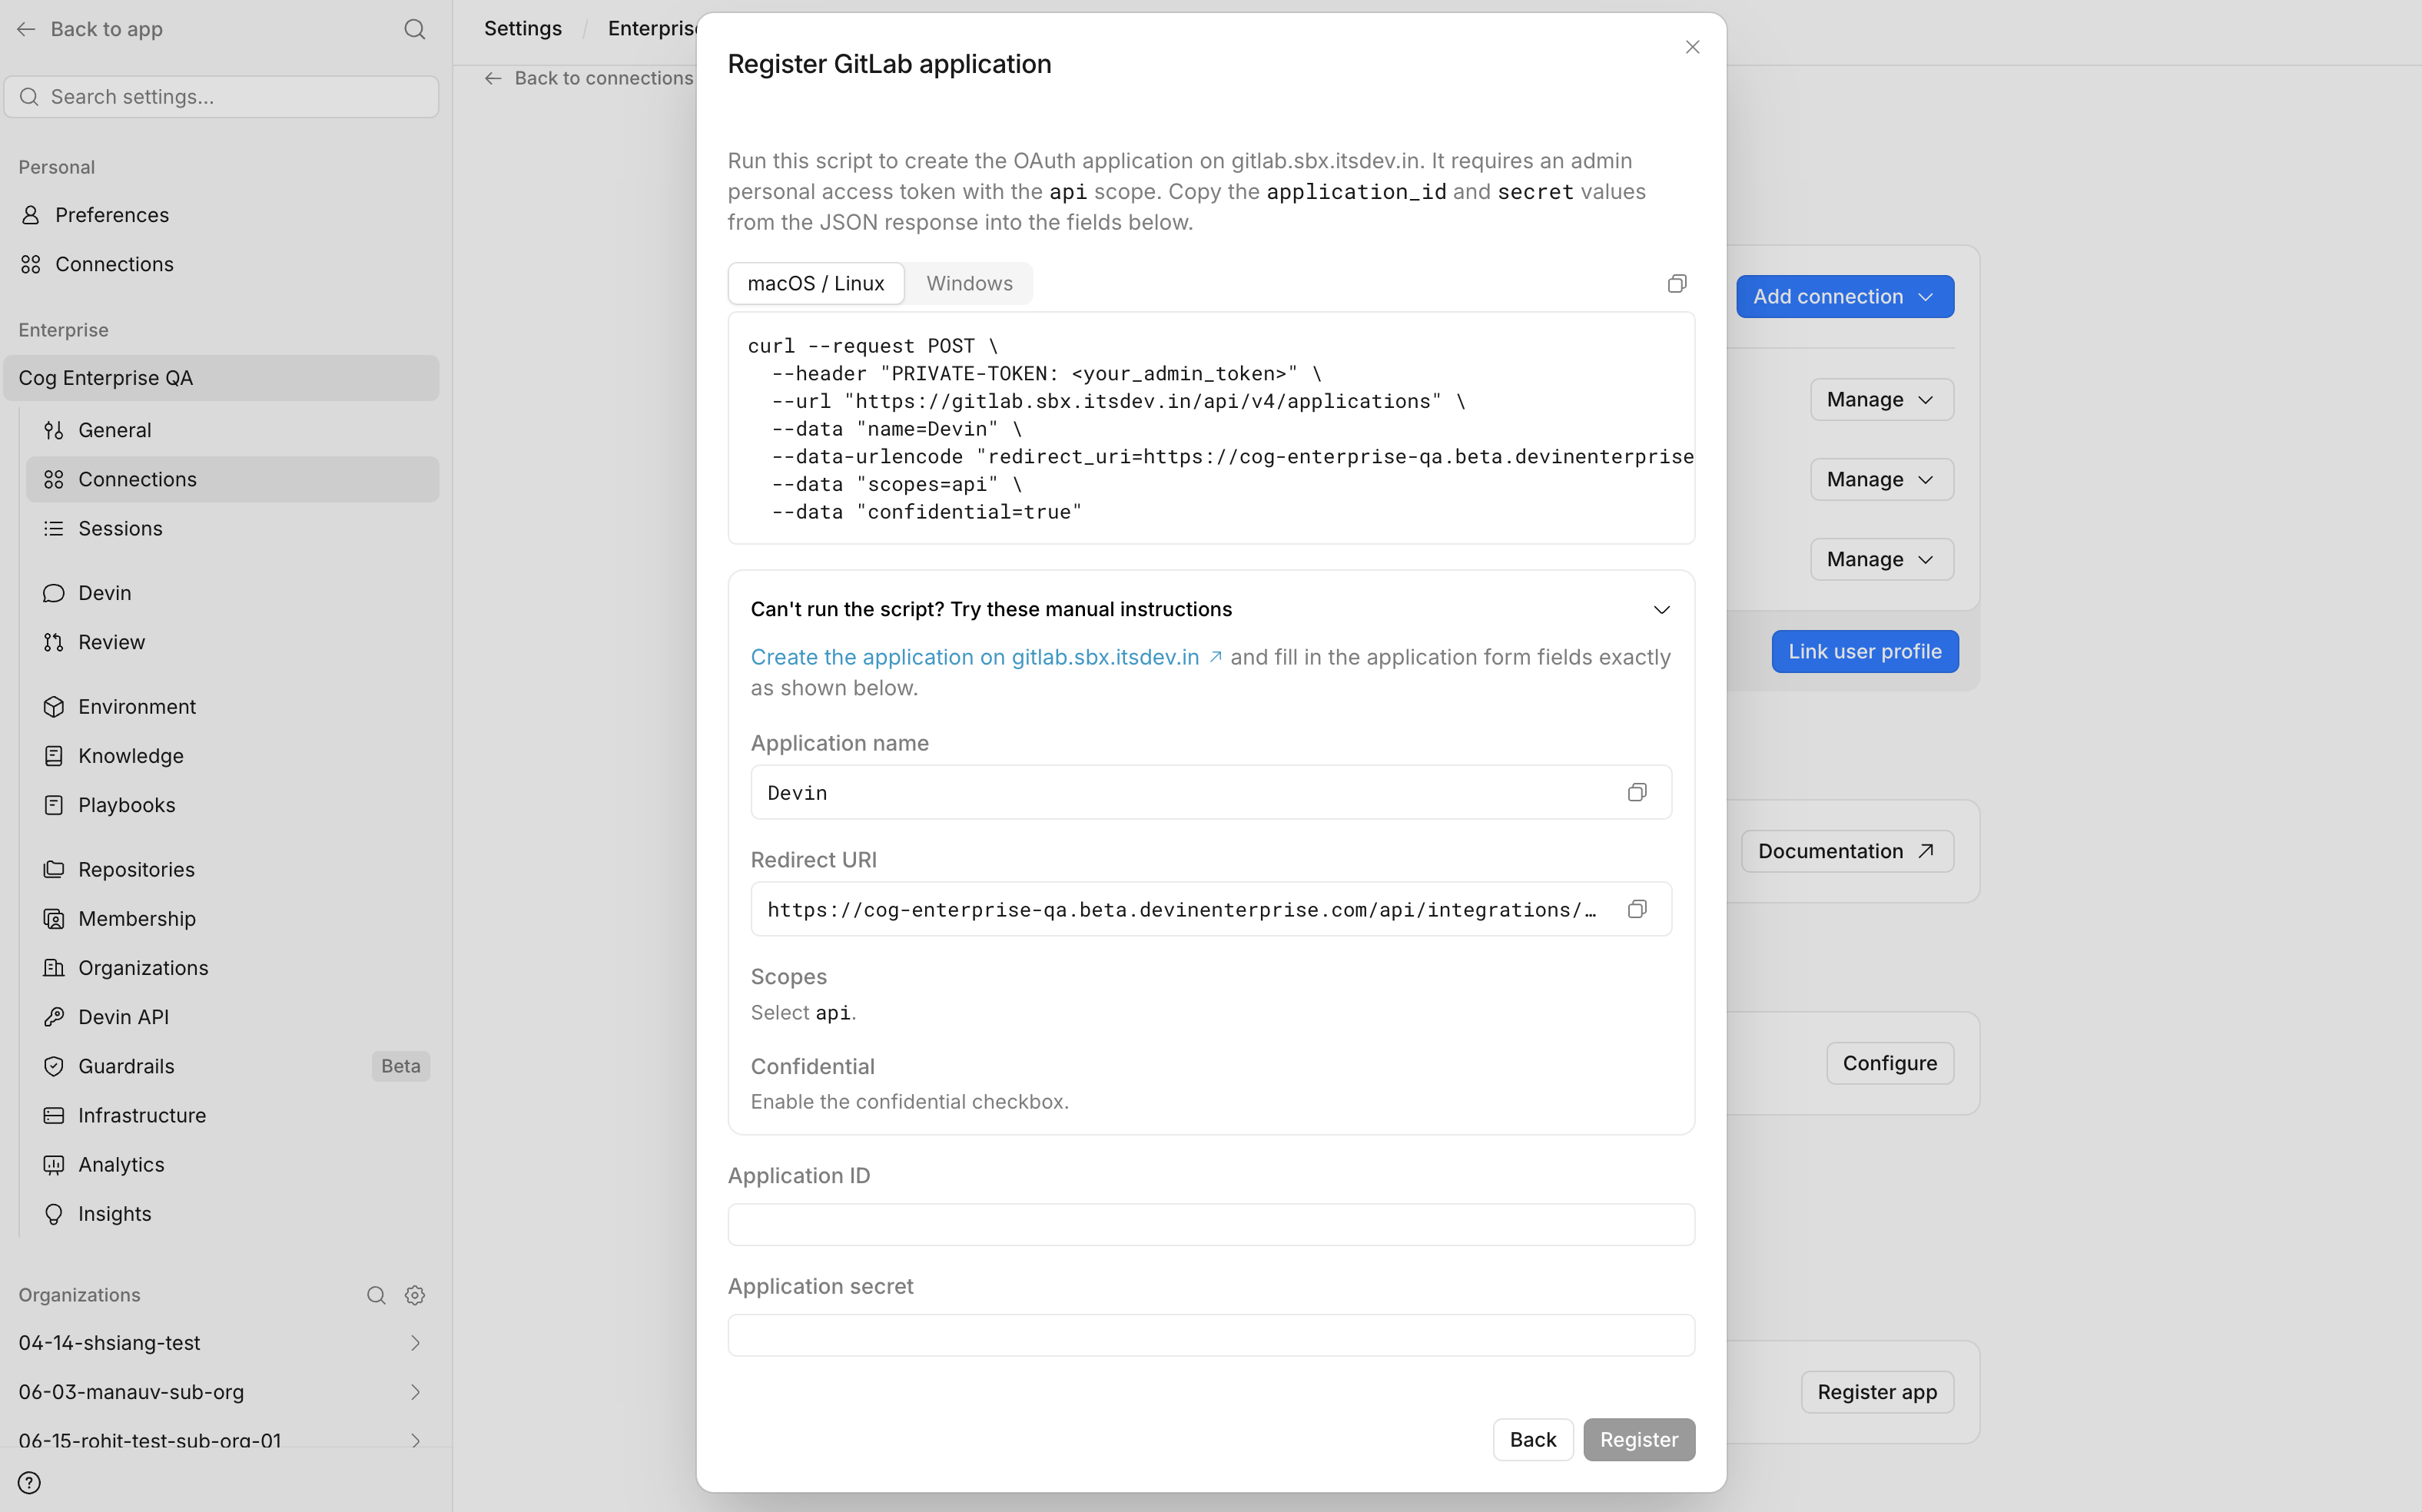Focus the Application ID input field
This screenshot has width=2422, height=1512.
1211,1225
